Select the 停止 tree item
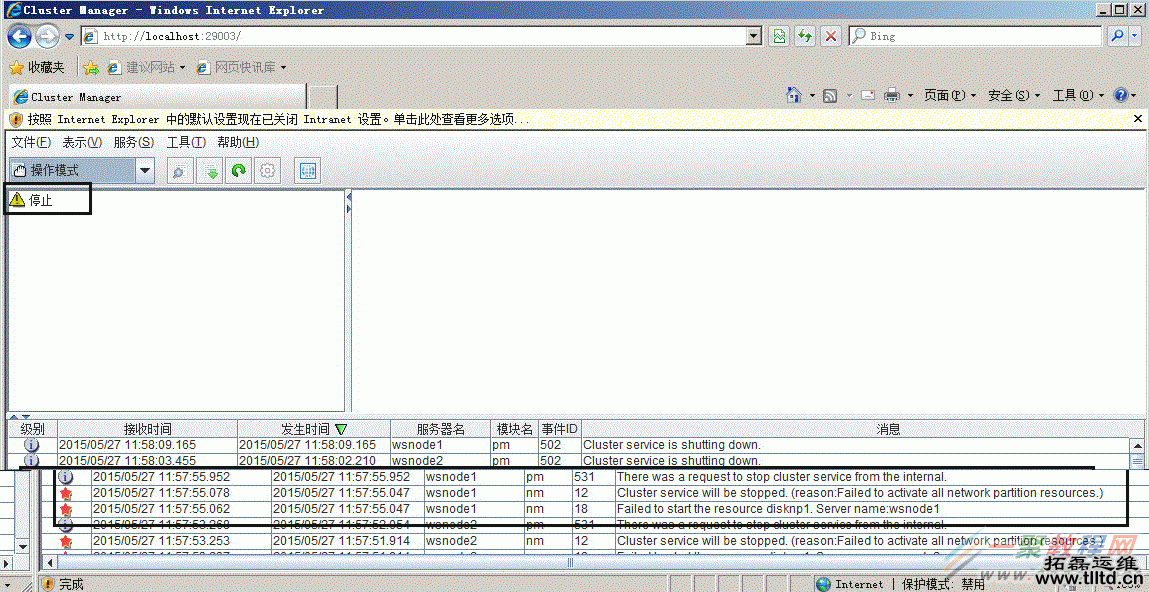Screen dimensions: 1149x592 [41, 200]
